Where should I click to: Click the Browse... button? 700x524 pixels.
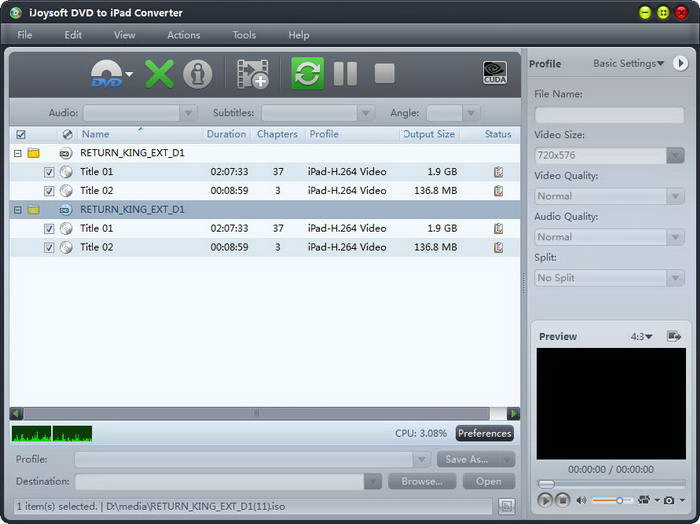click(422, 482)
